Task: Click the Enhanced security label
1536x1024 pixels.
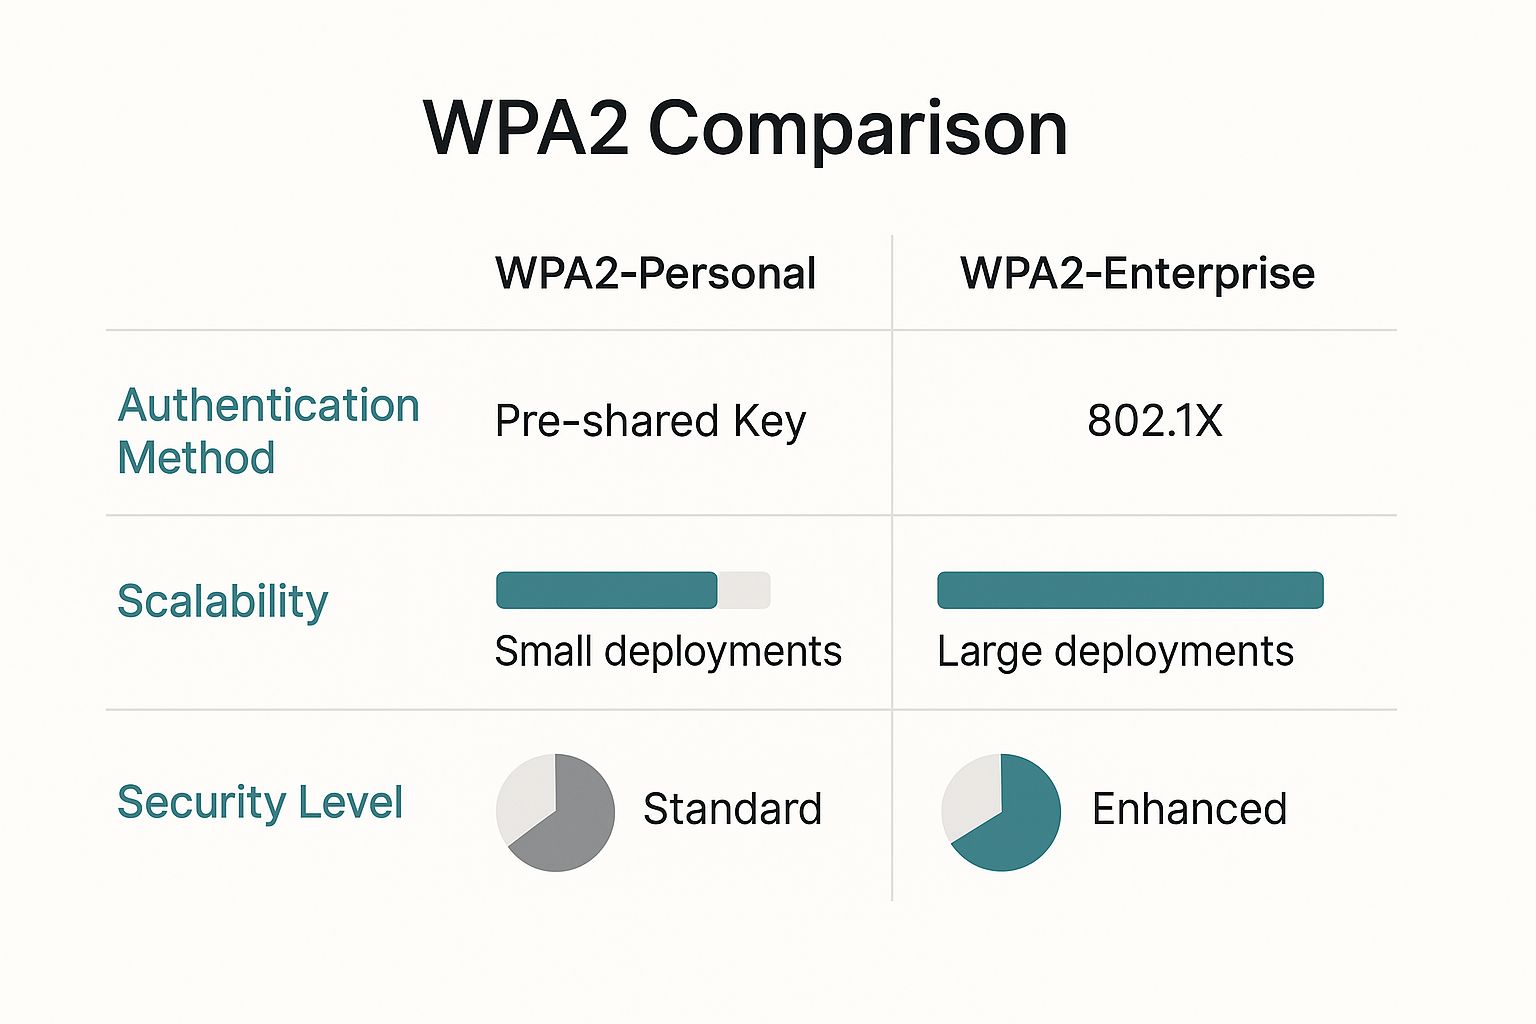Action: [x=1189, y=808]
